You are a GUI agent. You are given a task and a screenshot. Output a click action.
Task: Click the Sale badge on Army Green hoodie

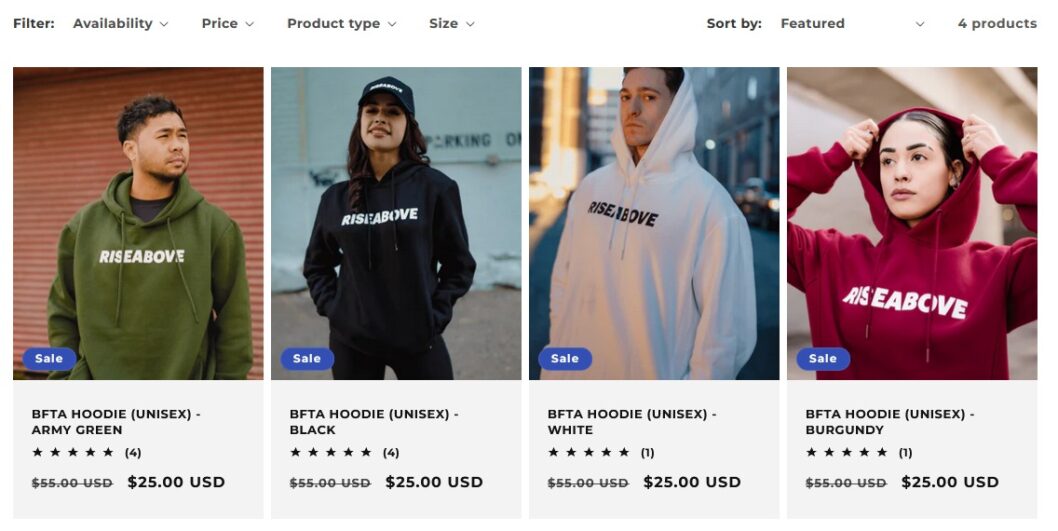49,358
